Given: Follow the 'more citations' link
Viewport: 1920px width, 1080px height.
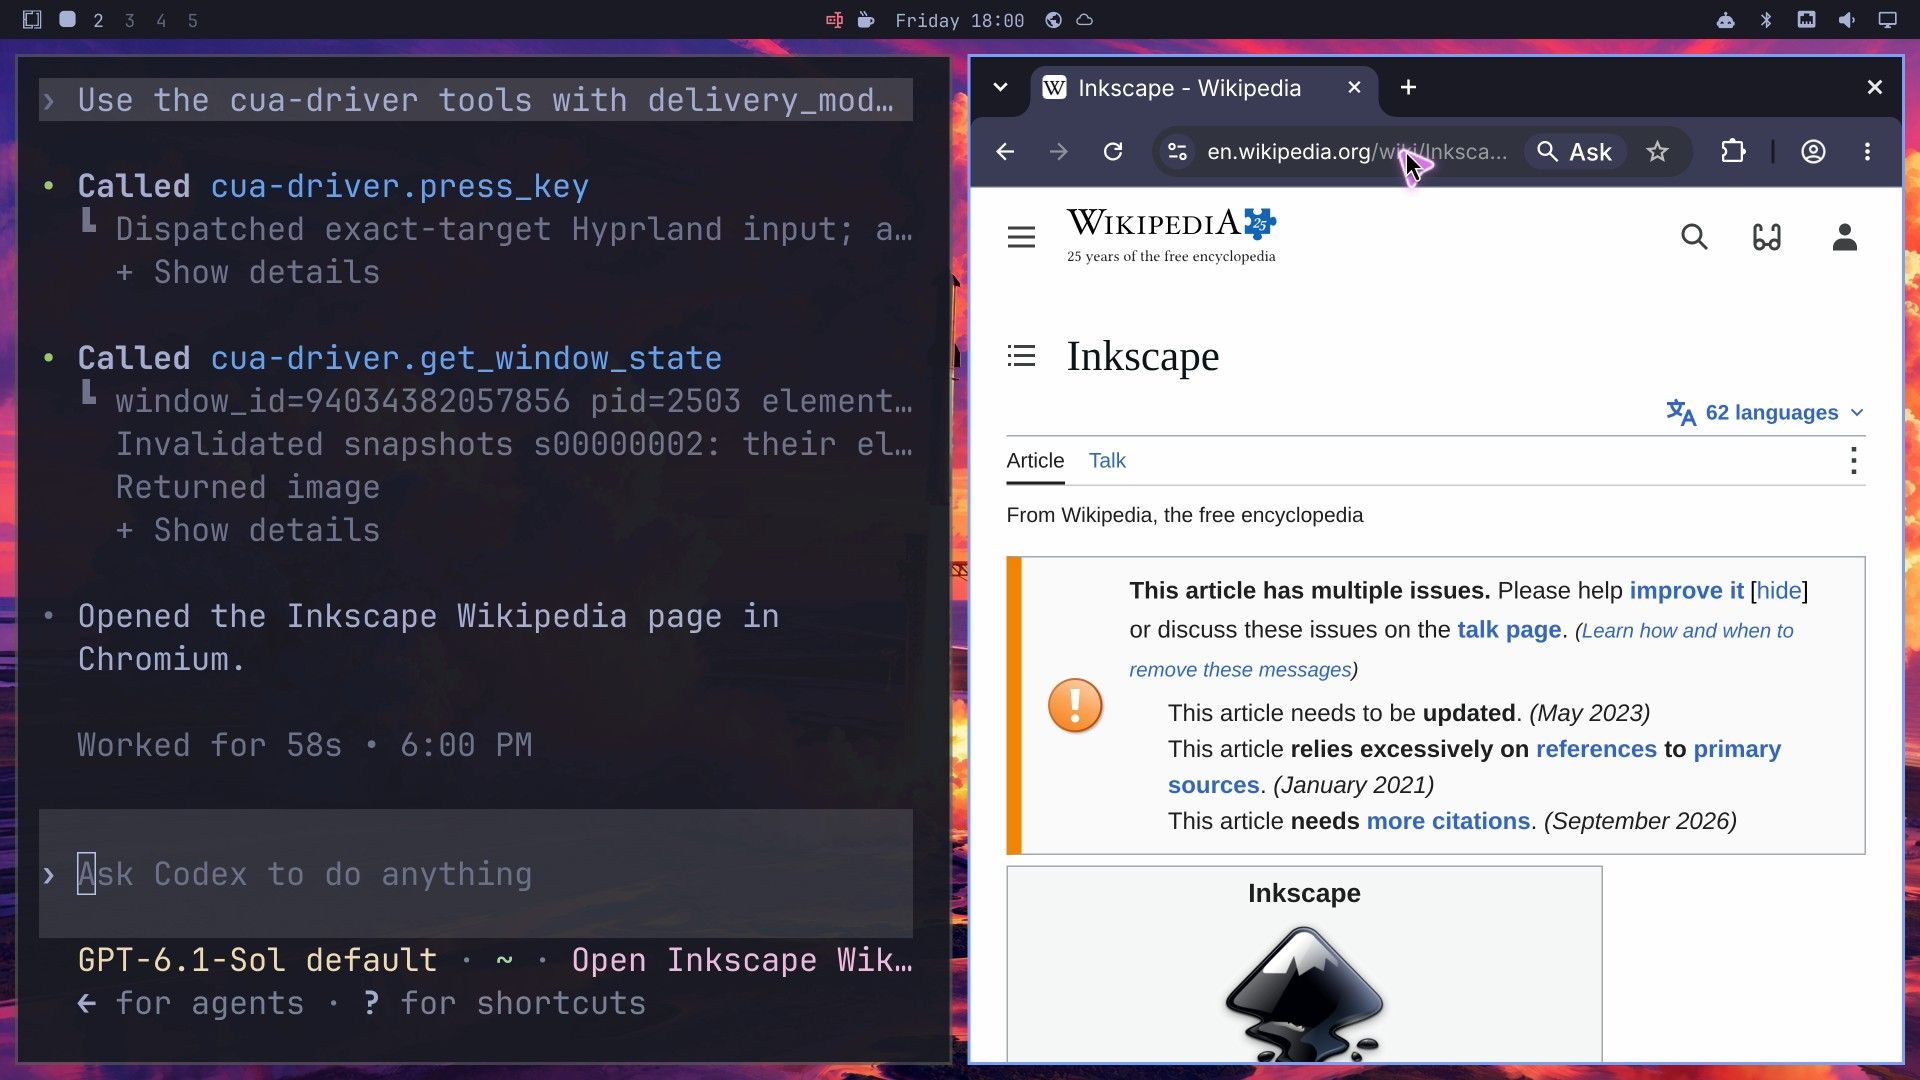Looking at the screenshot, I should [1448, 822].
